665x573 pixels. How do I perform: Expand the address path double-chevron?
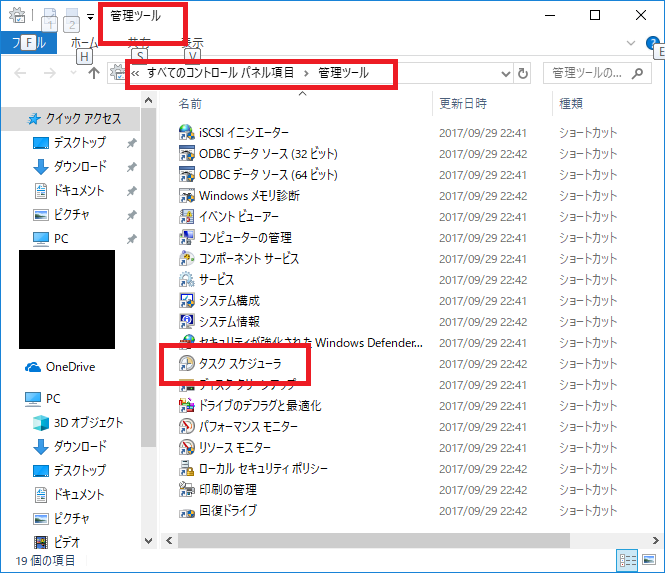(x=135, y=73)
